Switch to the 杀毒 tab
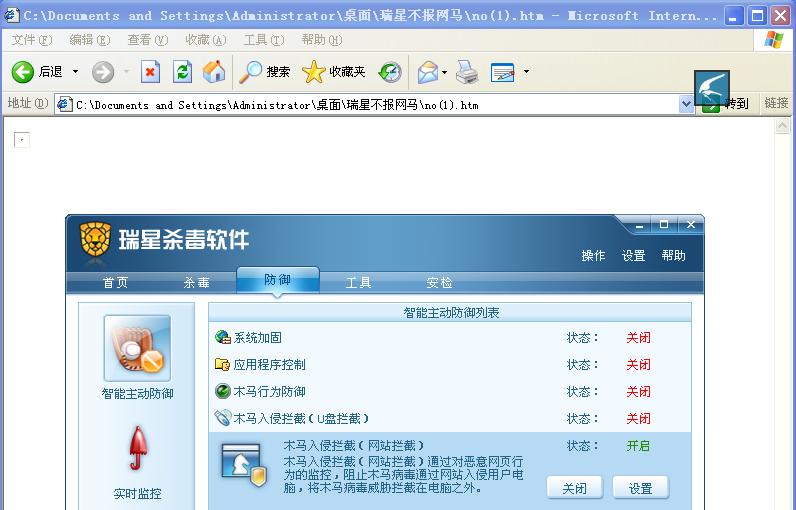Image resolution: width=796 pixels, height=510 pixels. [x=196, y=283]
